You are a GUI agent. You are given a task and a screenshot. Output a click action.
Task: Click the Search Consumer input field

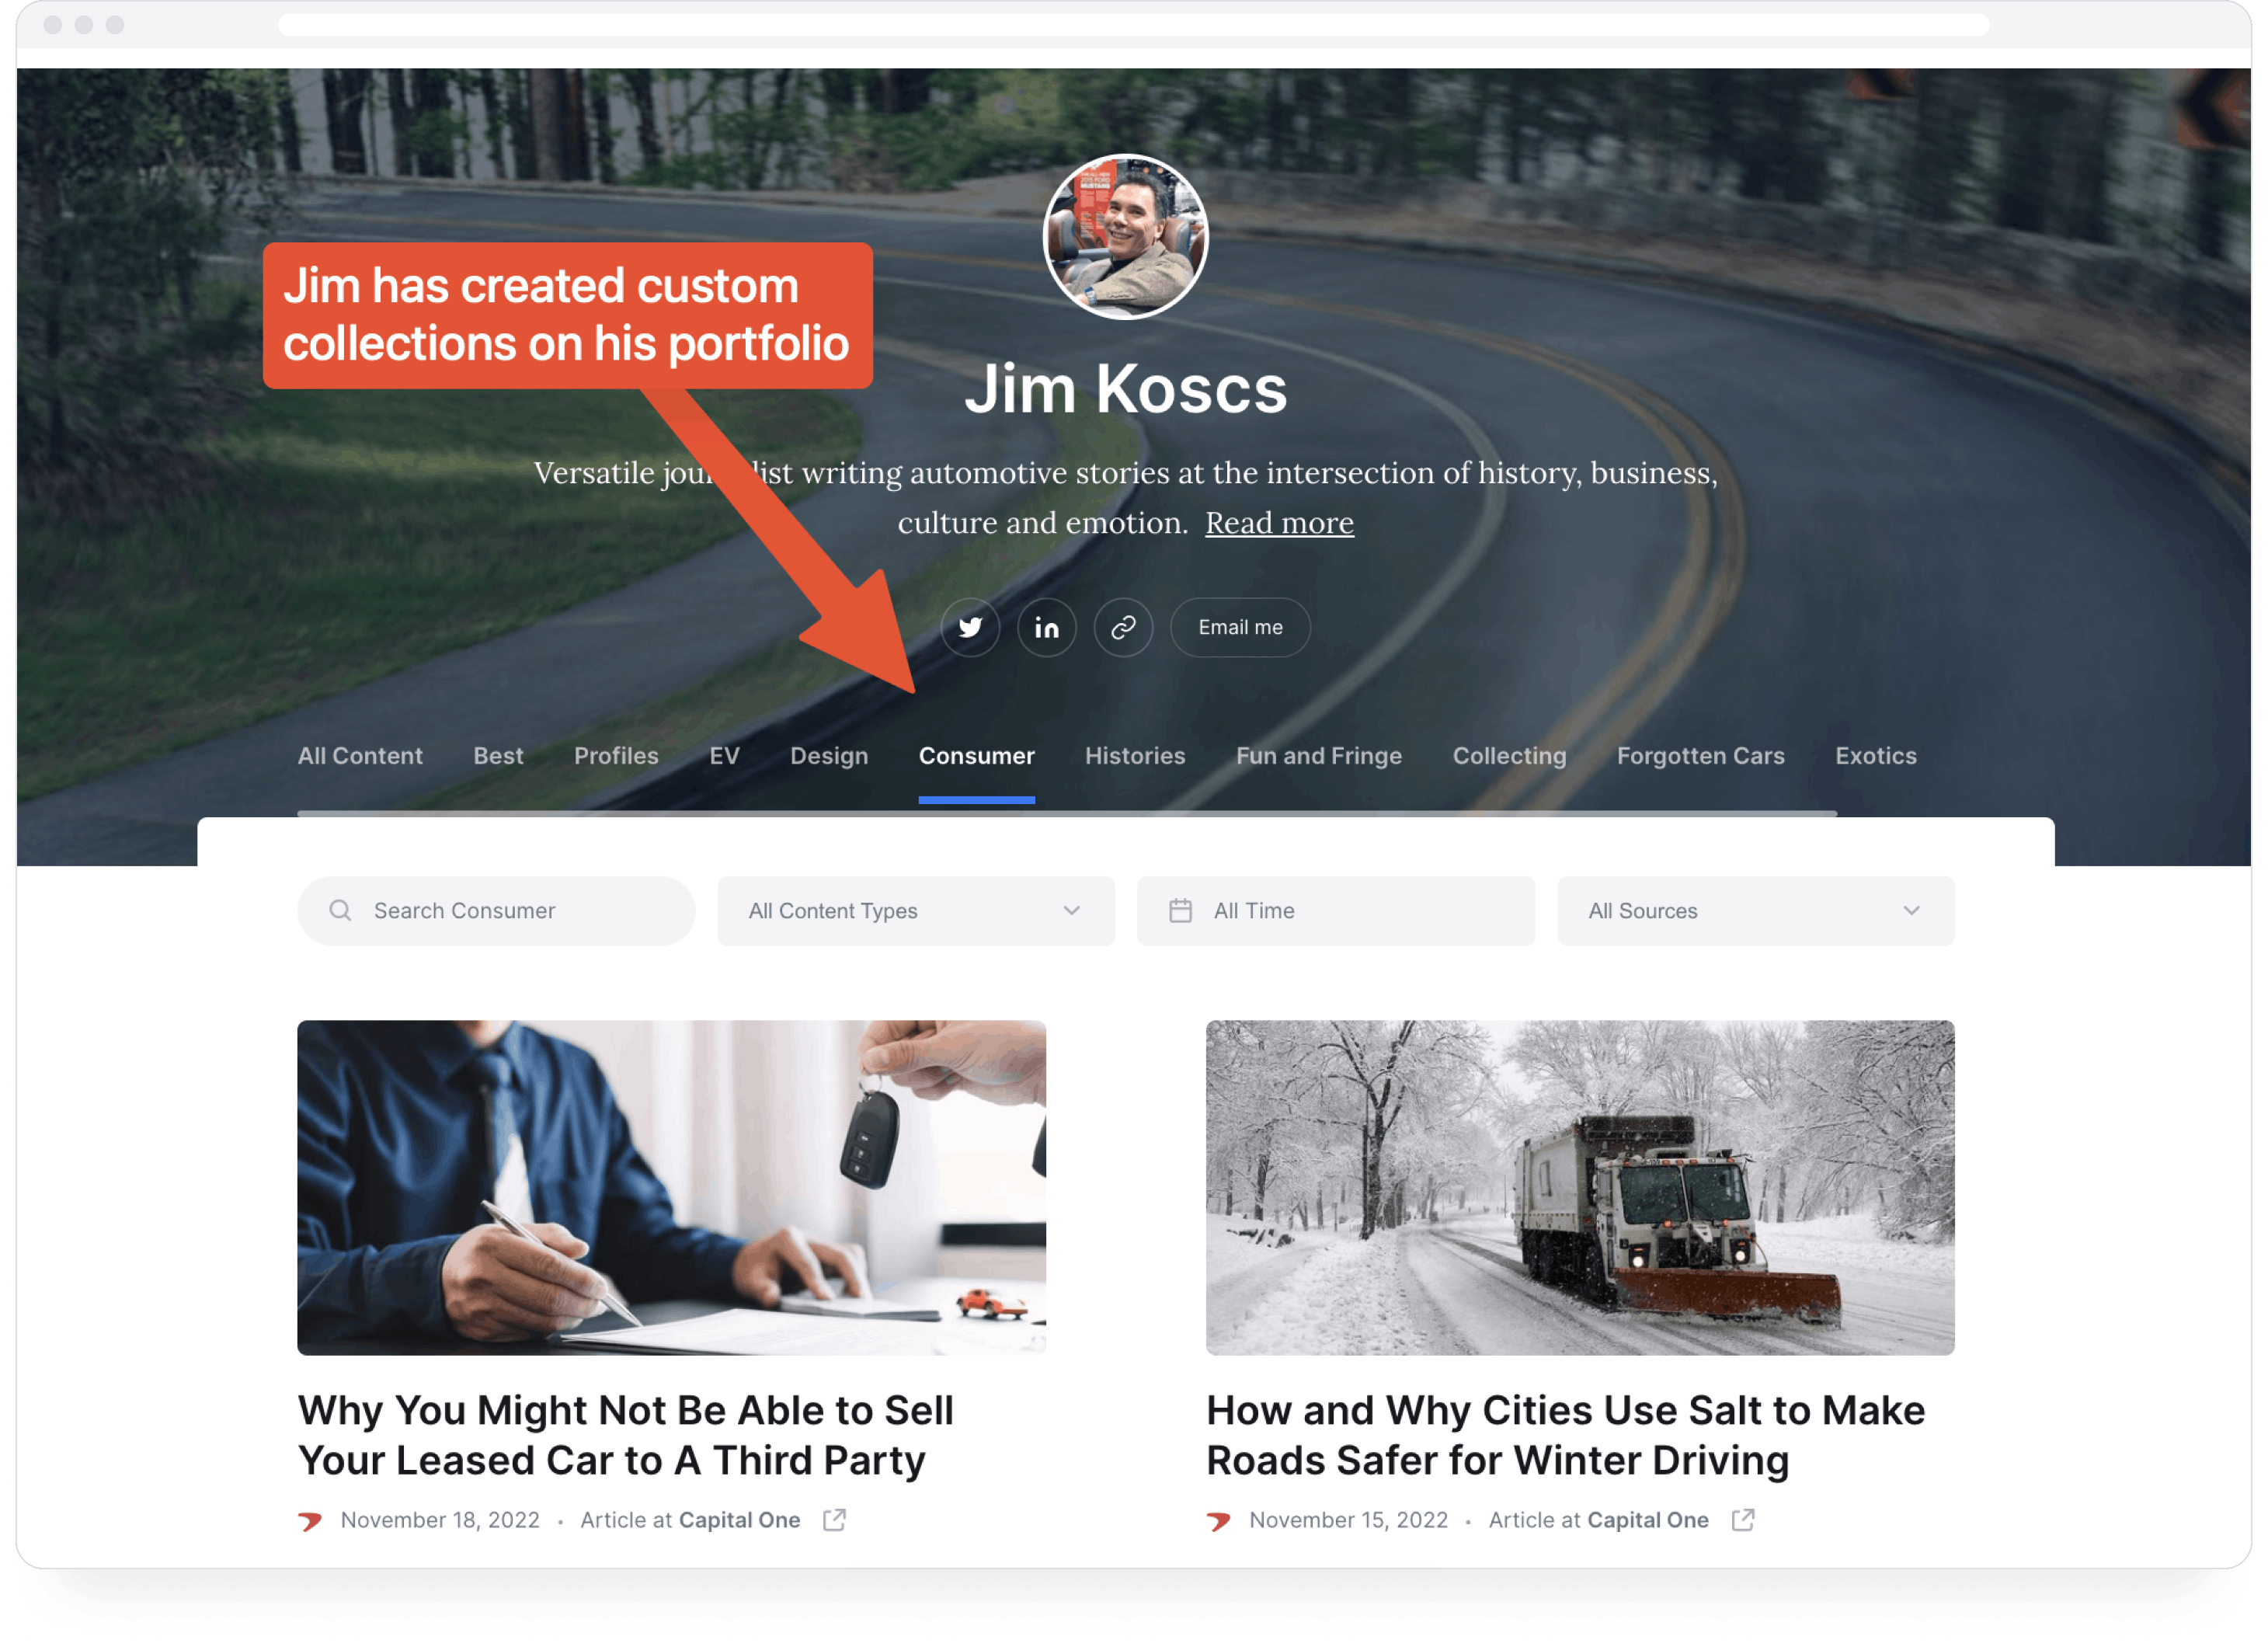500,911
